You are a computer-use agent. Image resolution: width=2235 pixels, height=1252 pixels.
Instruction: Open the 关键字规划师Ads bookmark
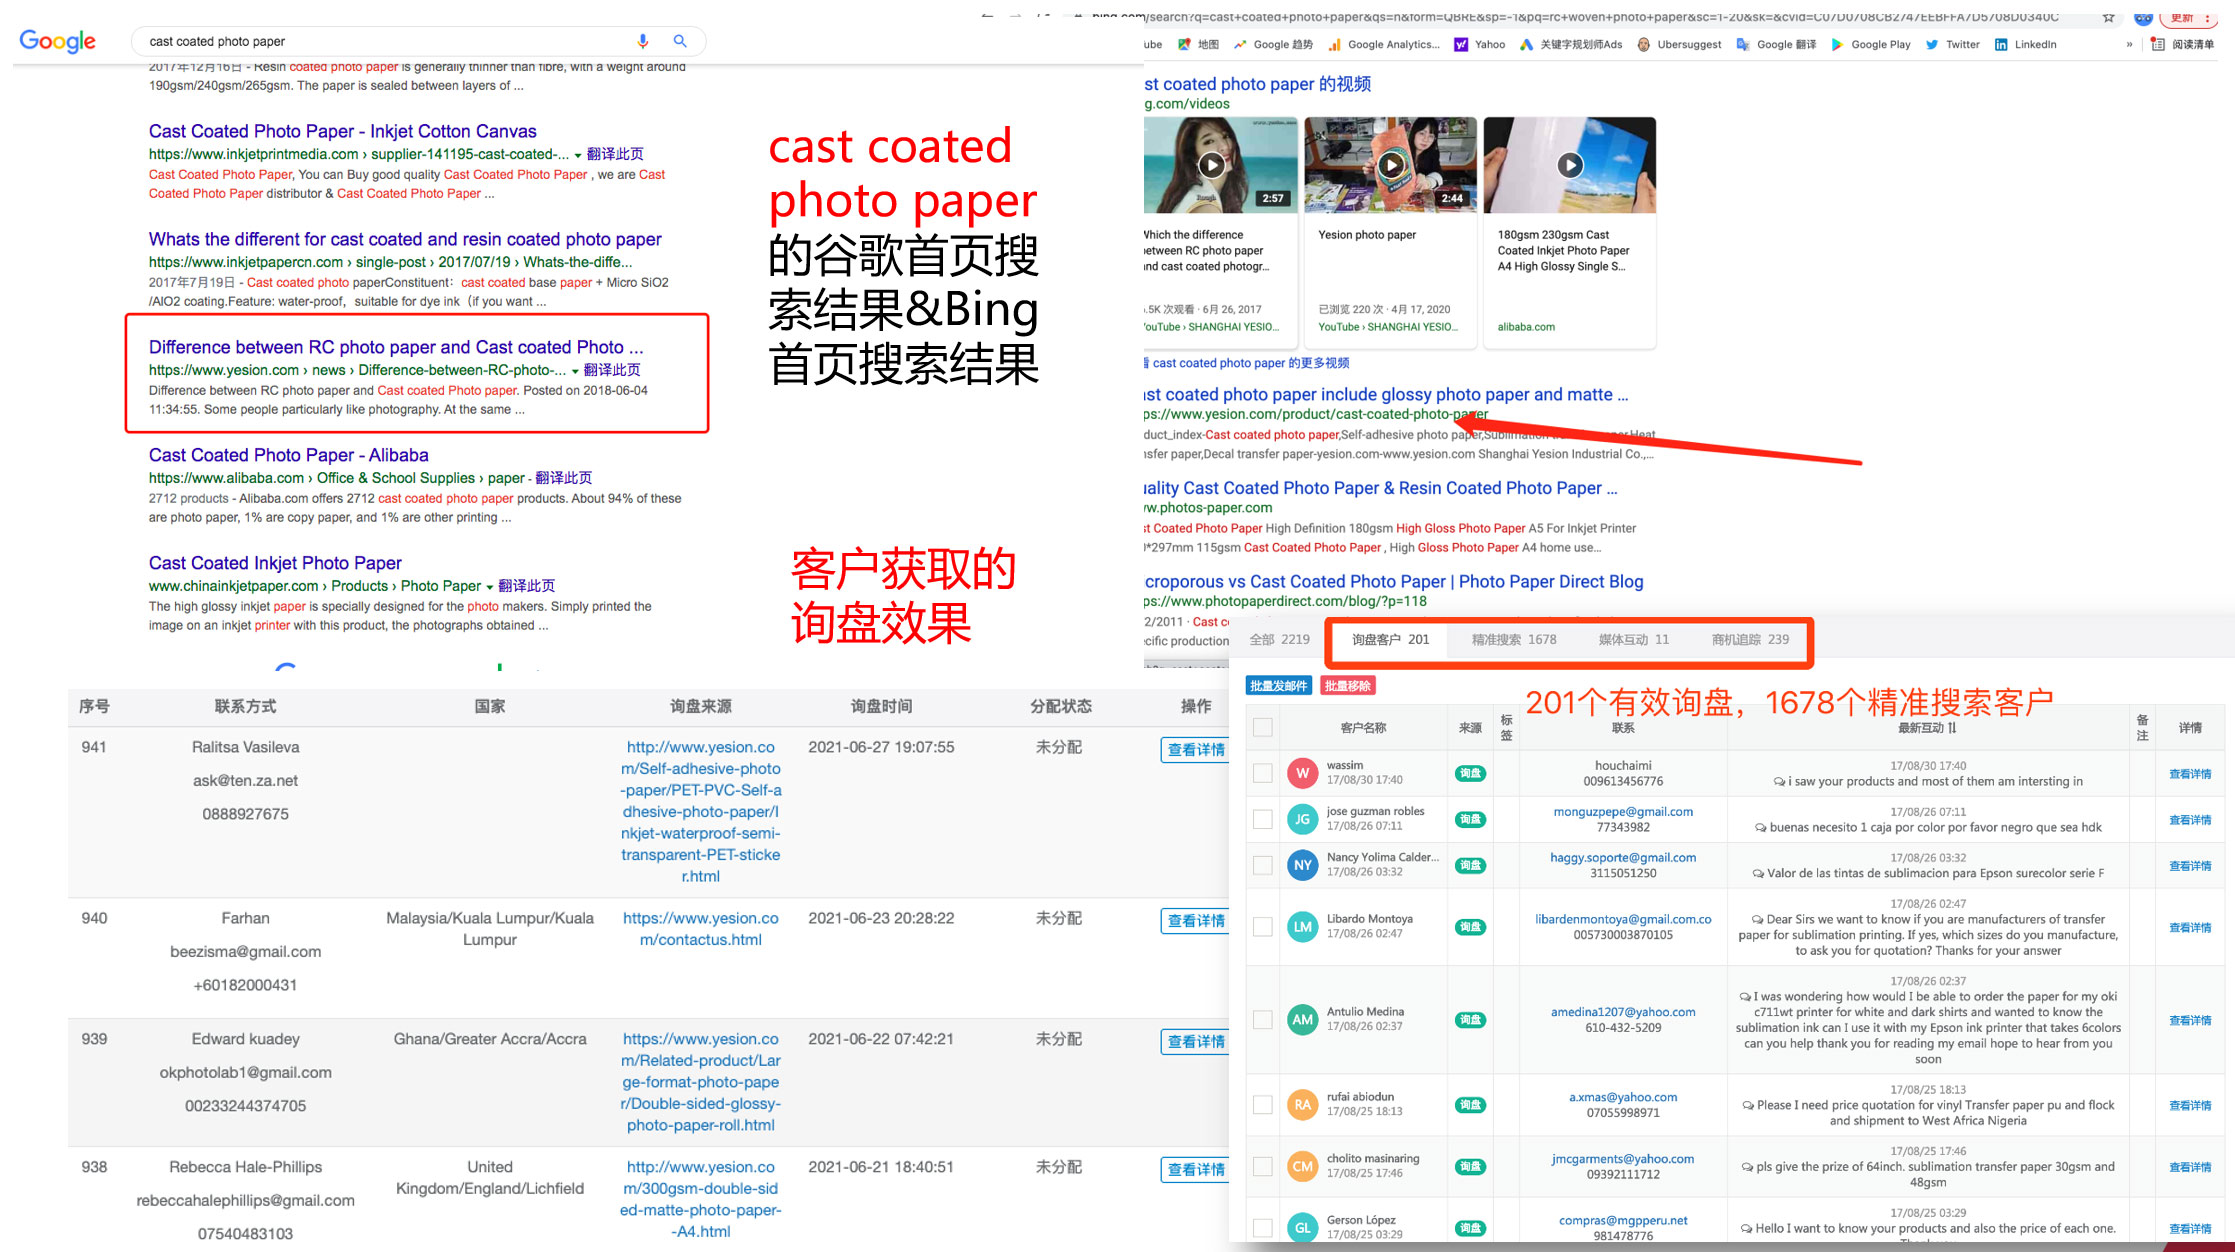click(x=1571, y=44)
